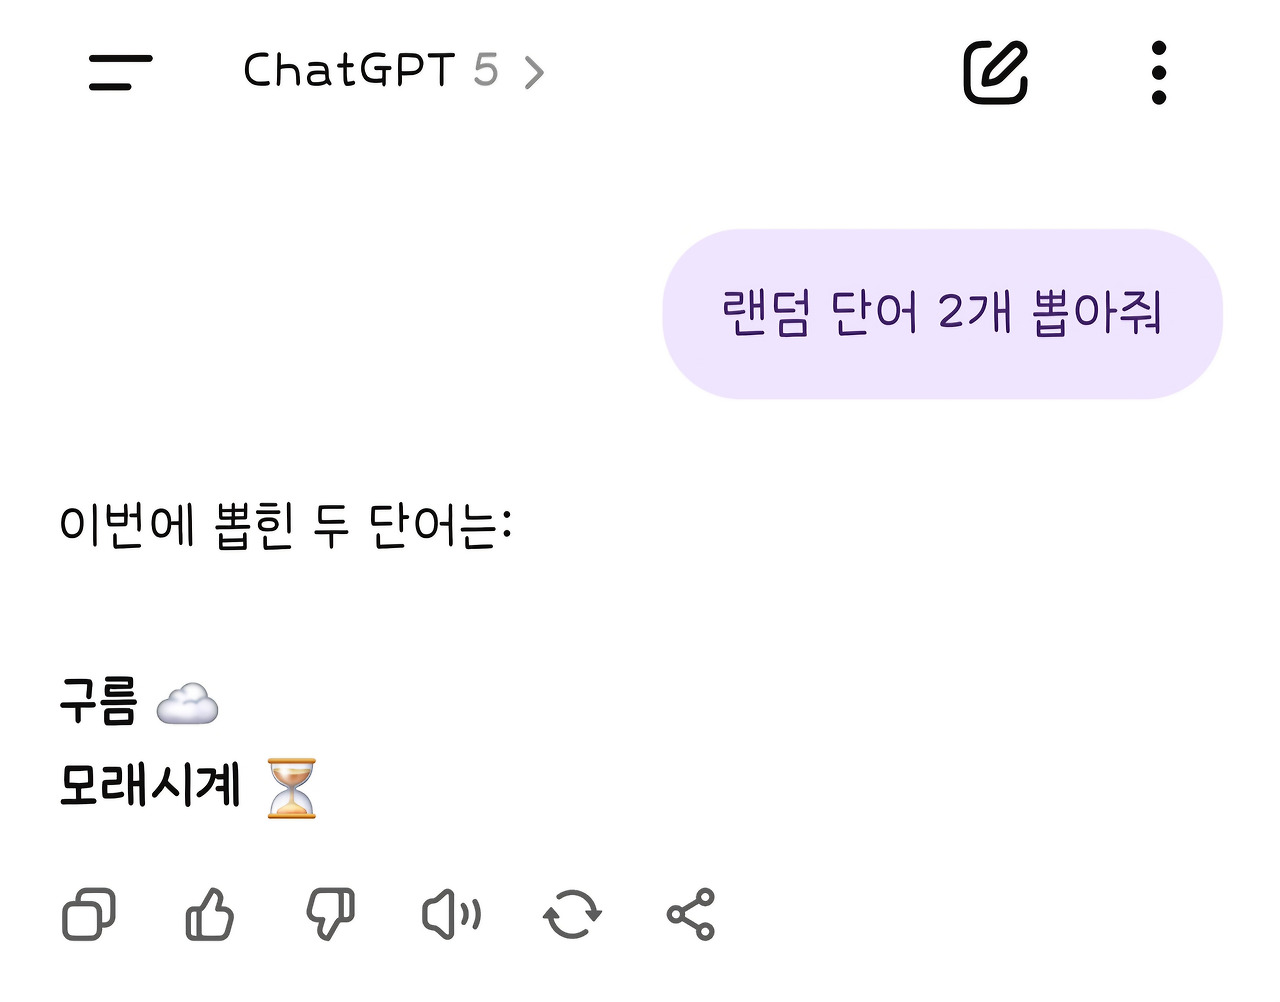Expand the chevron beside ChatGPT 5
This screenshot has width=1280, height=1002.
536,71
